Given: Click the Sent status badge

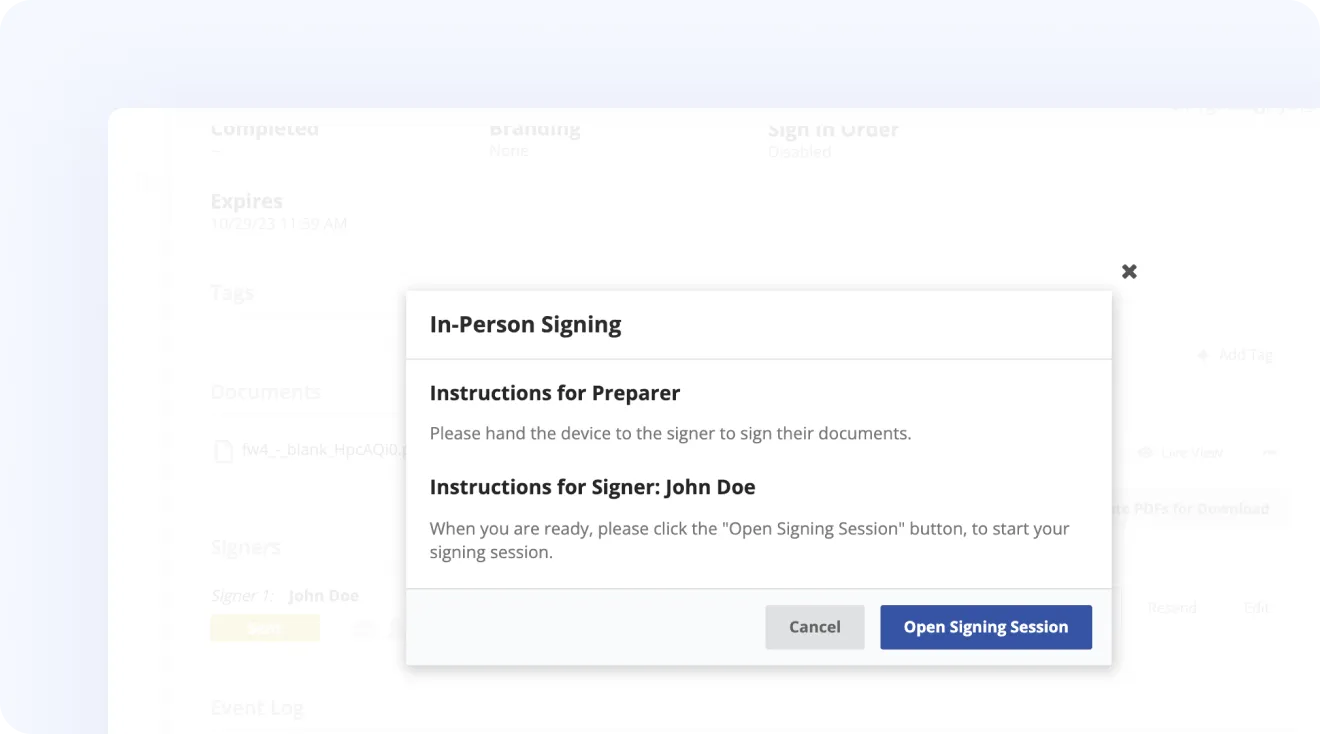Looking at the screenshot, I should 264,627.
